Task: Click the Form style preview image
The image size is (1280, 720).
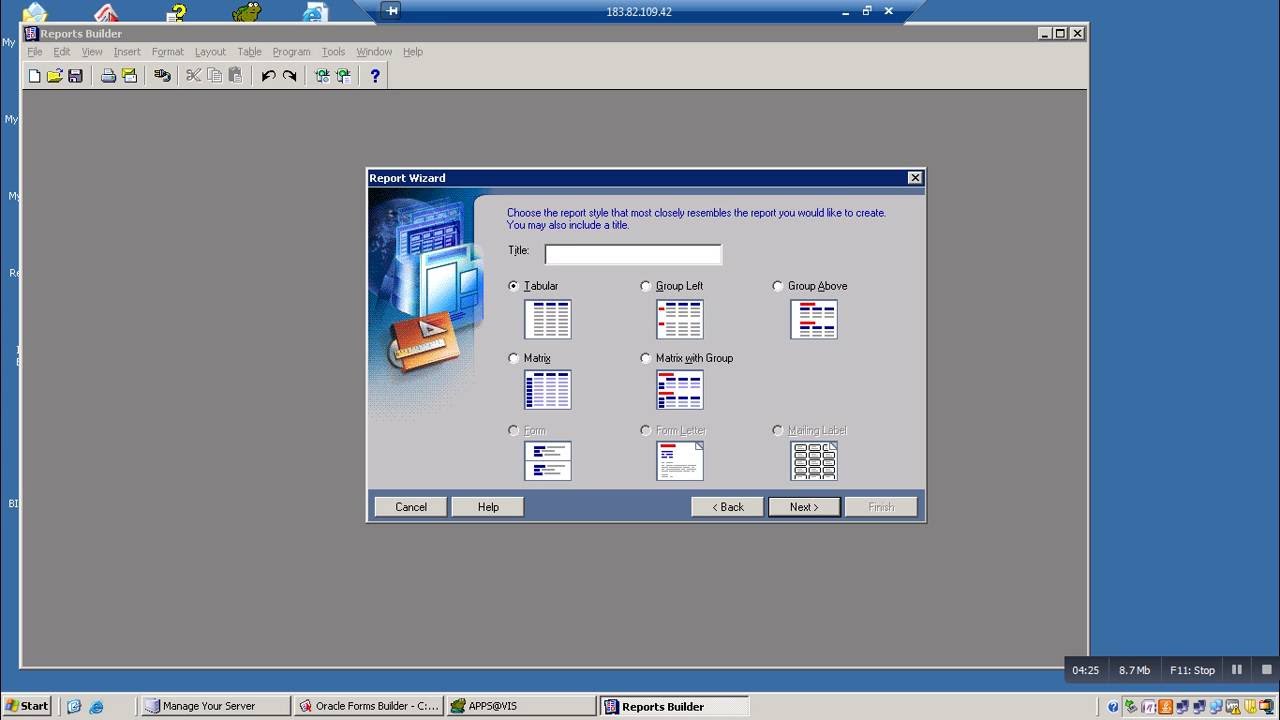Action: pyautogui.click(x=548, y=461)
